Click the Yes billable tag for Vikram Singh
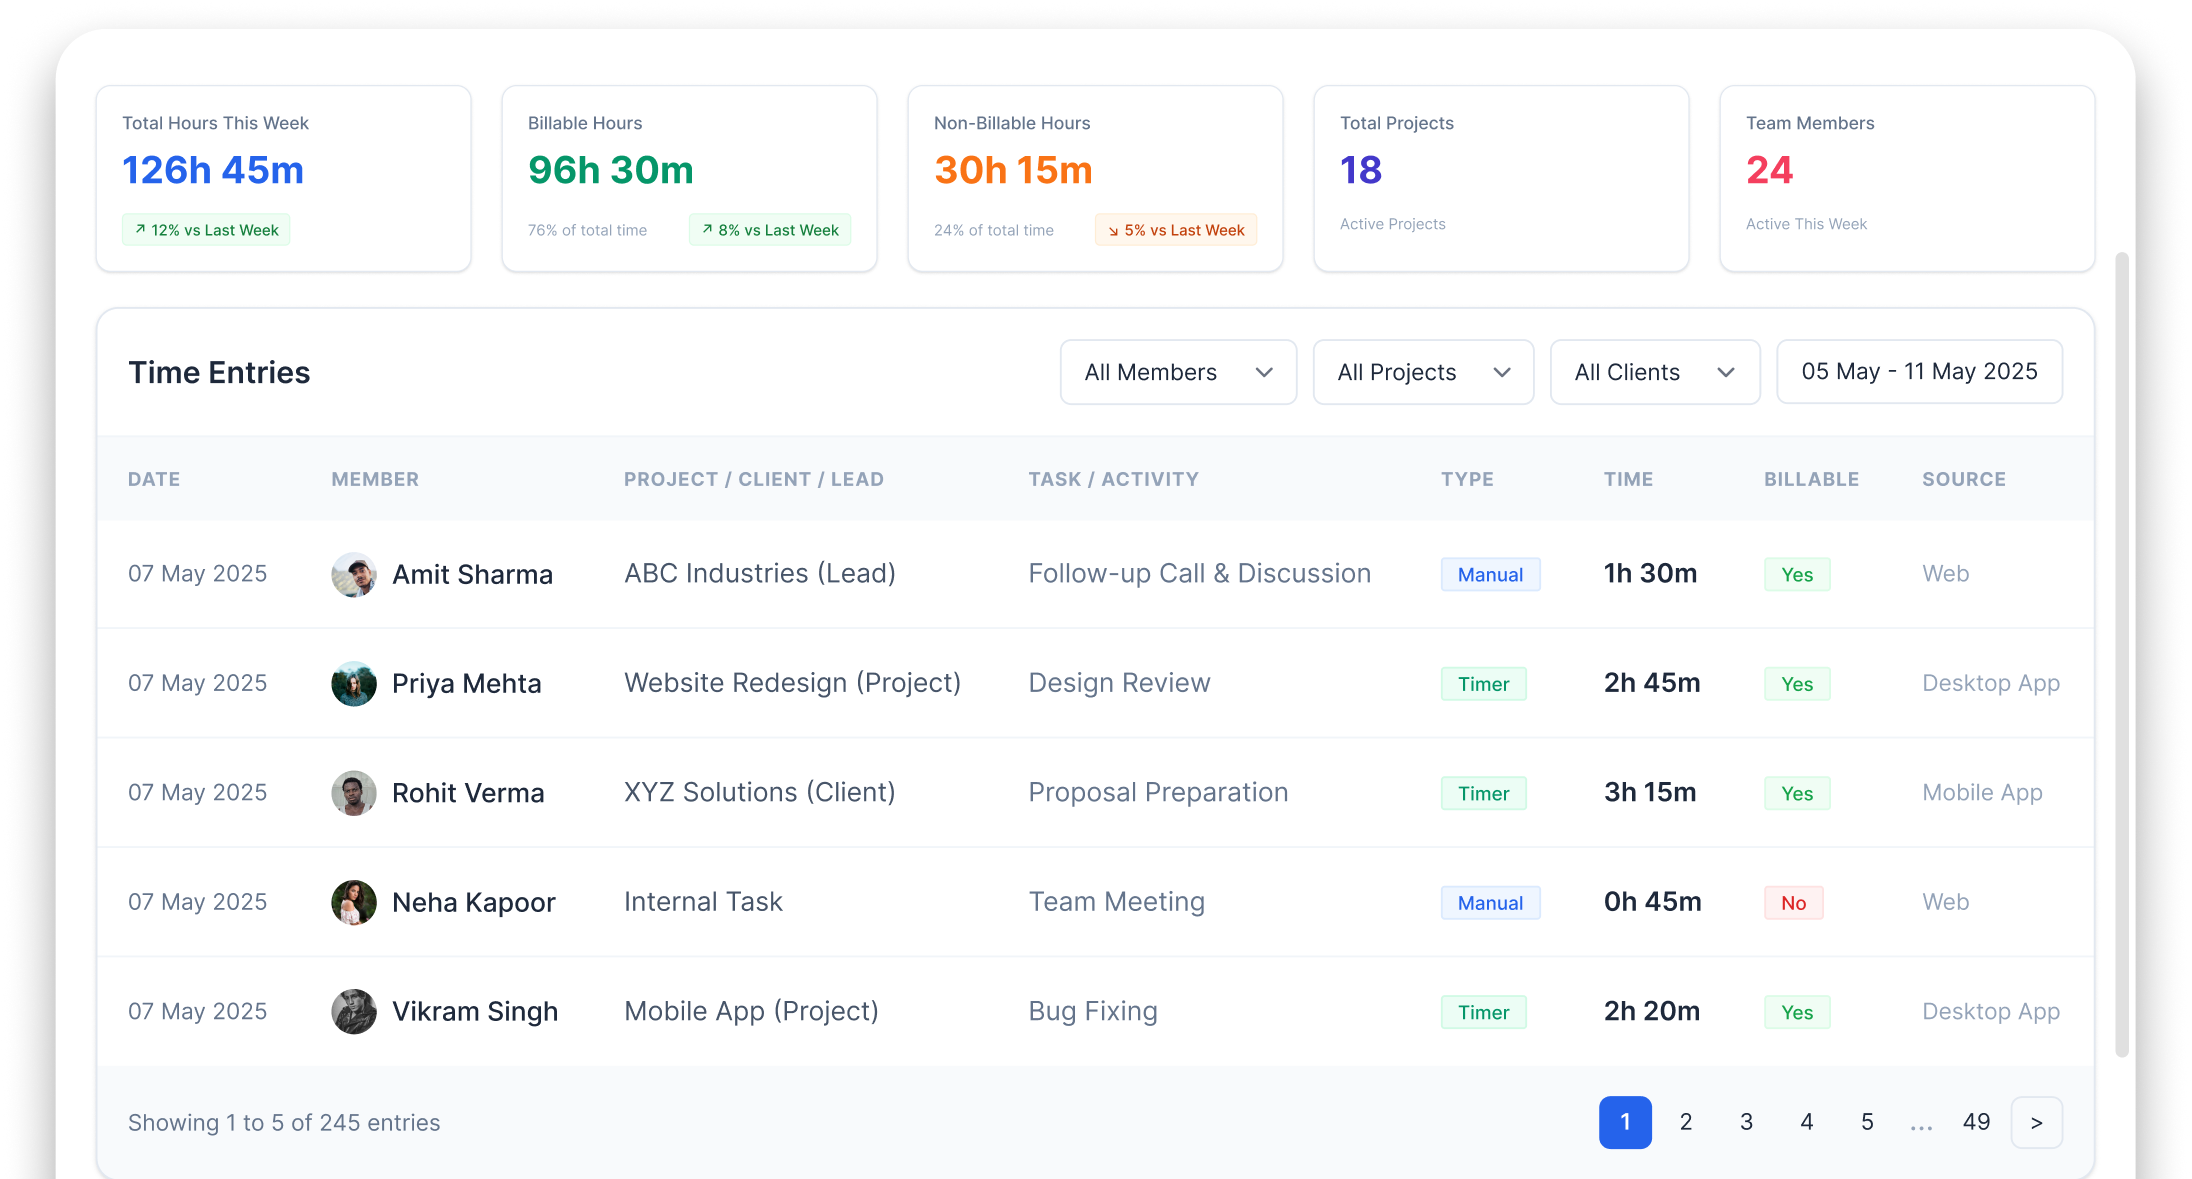Viewport: 2192px width, 1179px height. 1797,1012
